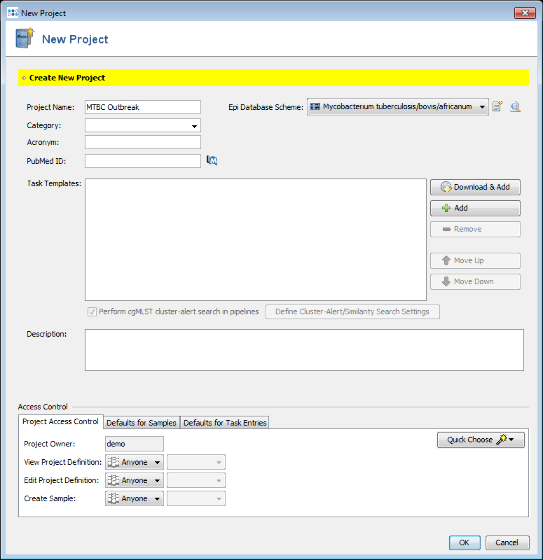543x560 pixels.
Task: Toggle Perform cgMLST cluster-alert search checkbox
Action: pos(92,312)
